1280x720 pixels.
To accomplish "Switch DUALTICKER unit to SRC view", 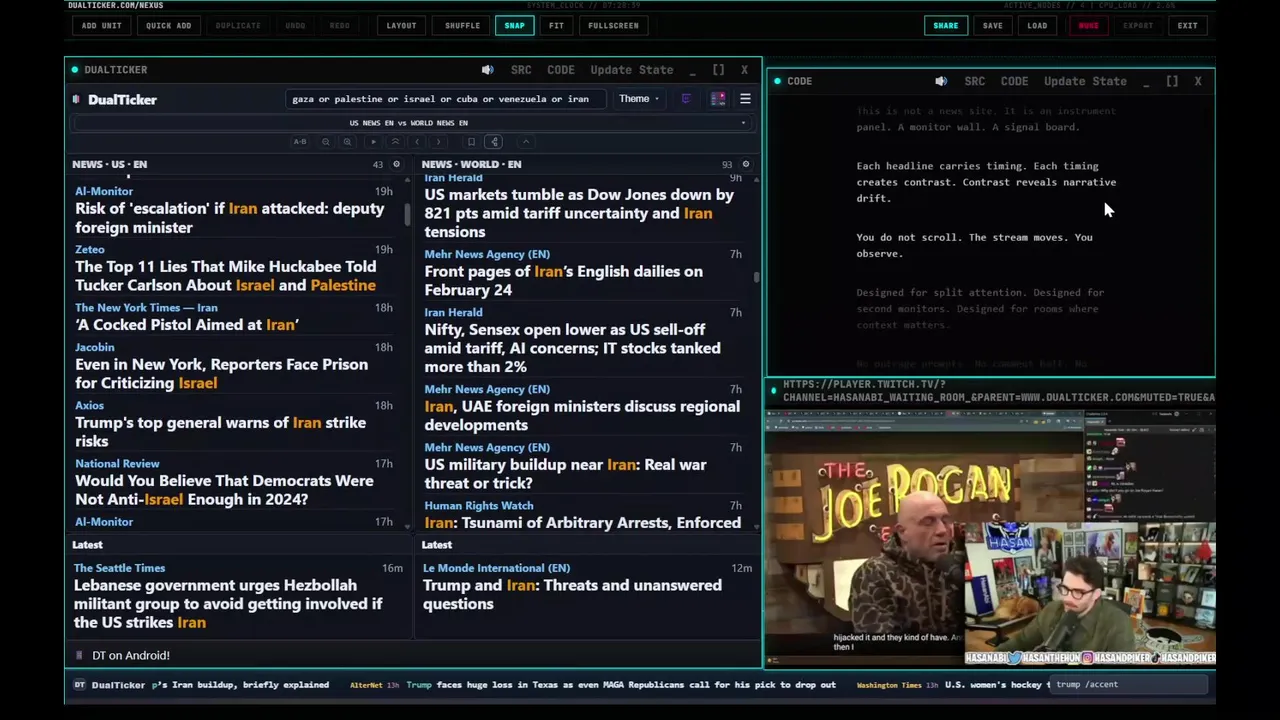I will (x=521, y=70).
